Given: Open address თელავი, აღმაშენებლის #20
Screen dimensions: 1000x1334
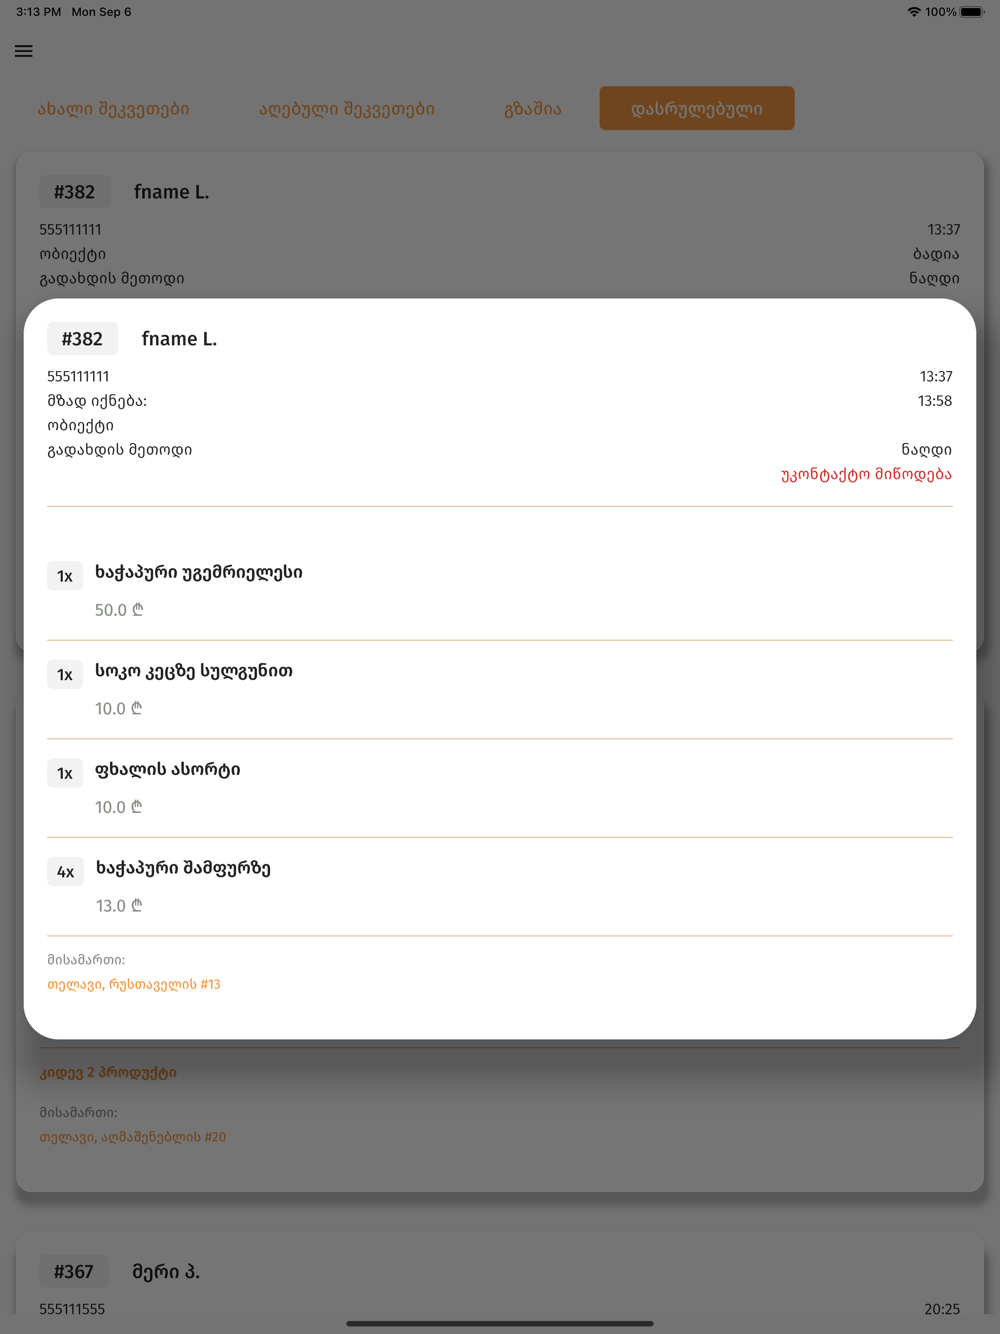Looking at the screenshot, I should [133, 1137].
